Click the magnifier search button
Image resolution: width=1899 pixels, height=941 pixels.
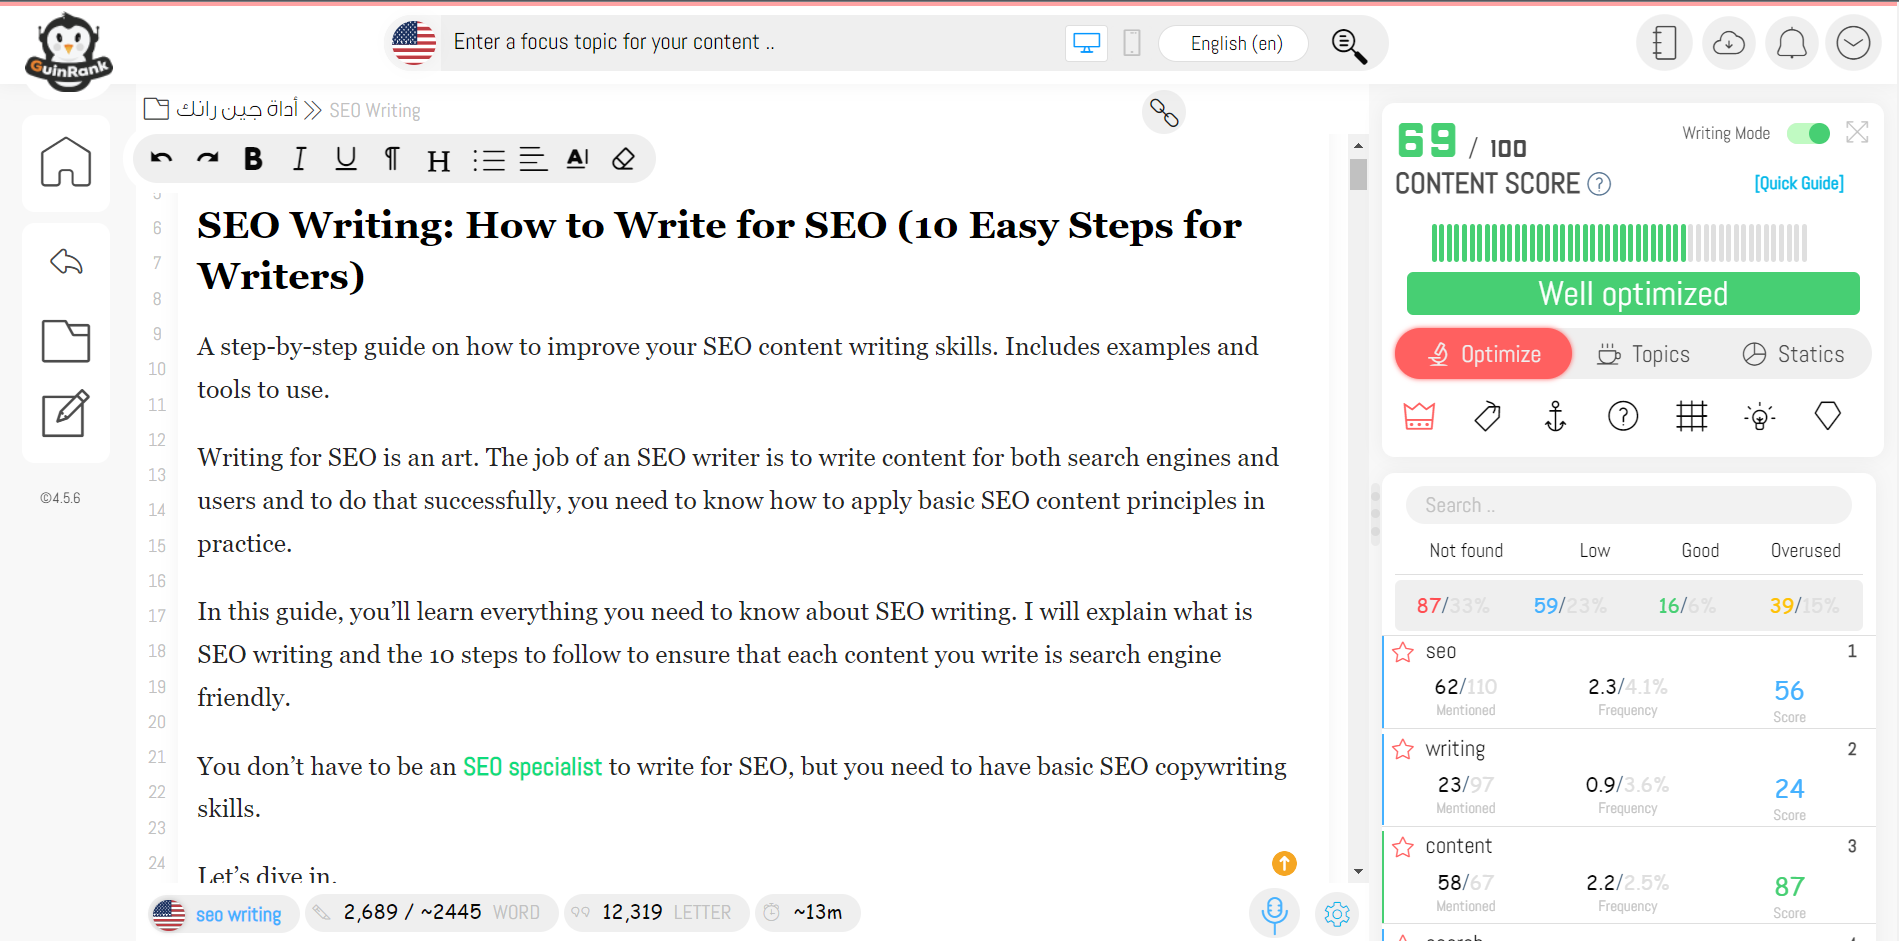point(1349,45)
